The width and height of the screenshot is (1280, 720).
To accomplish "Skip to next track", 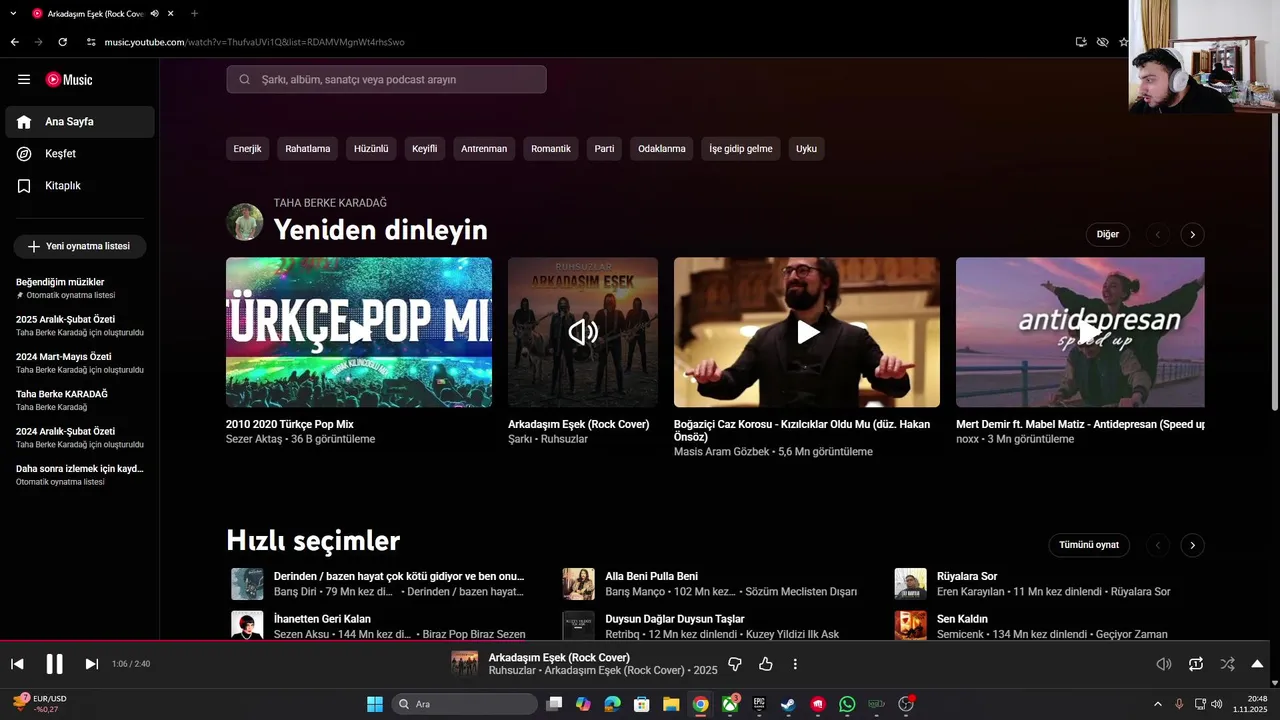I will [x=91, y=664].
